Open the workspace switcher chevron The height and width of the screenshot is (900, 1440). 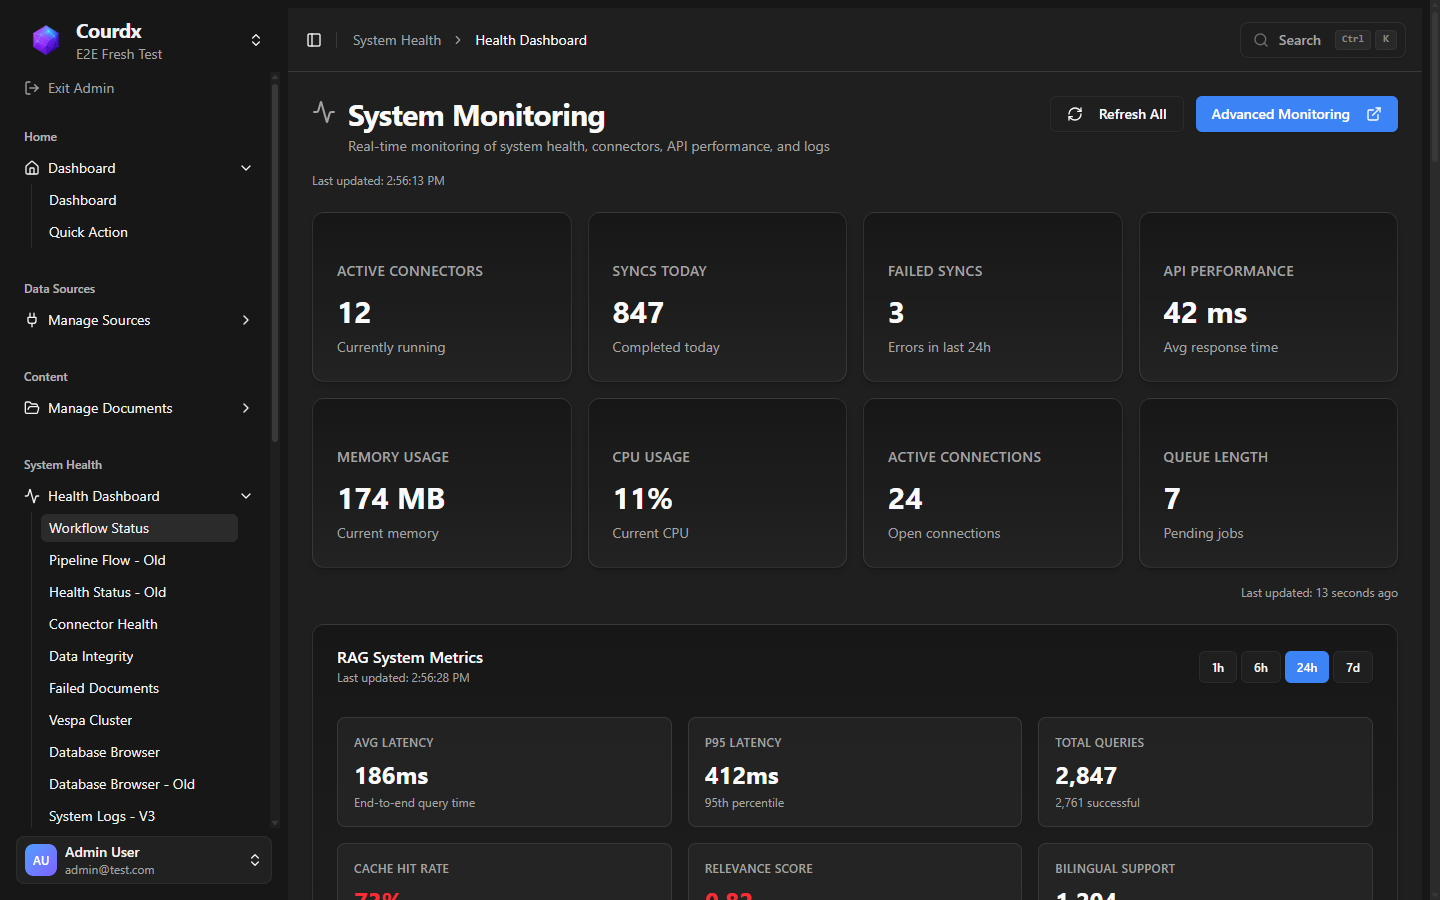click(256, 39)
